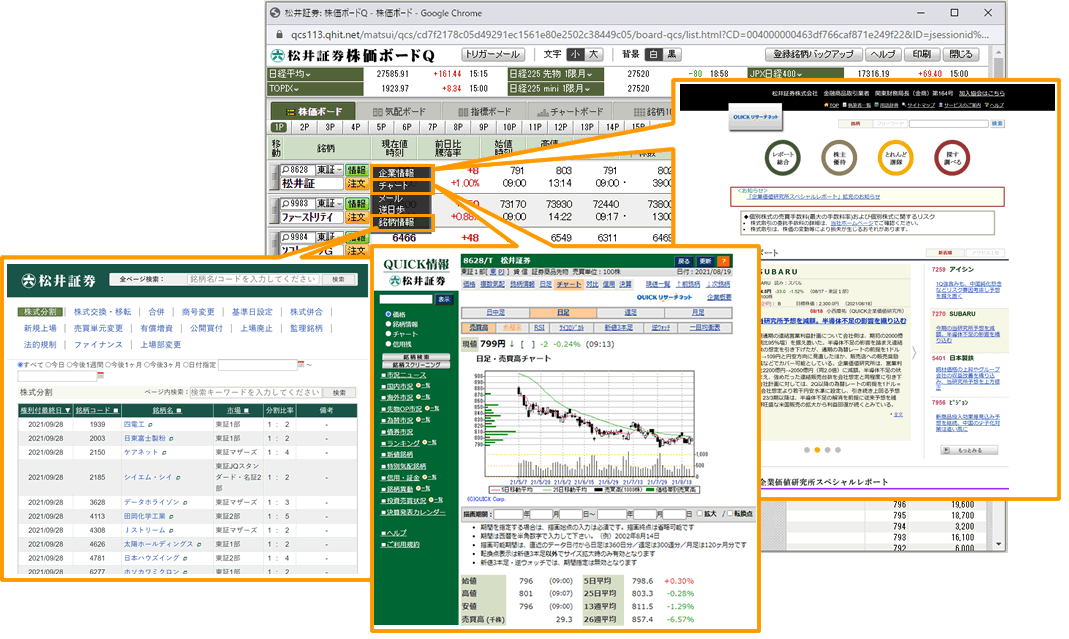Select the second carousel dot under SUBARU report
Image resolution: width=1069 pixels, height=639 pixels.
click(817, 450)
